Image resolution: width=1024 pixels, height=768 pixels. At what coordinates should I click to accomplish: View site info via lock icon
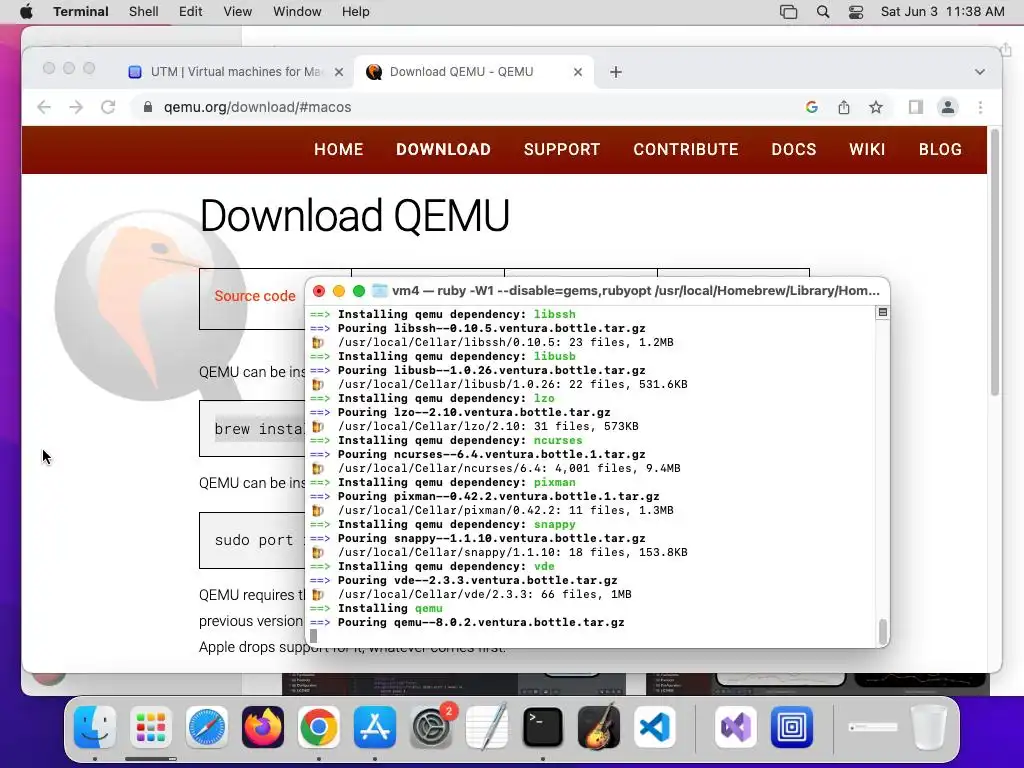click(x=148, y=107)
